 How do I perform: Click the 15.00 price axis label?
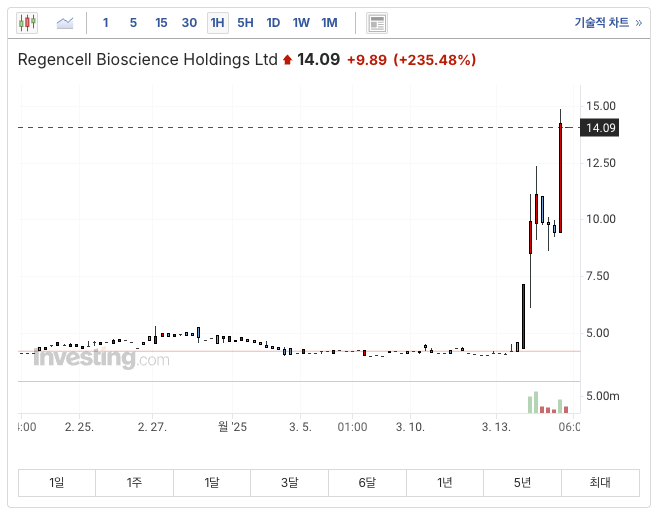(x=601, y=106)
